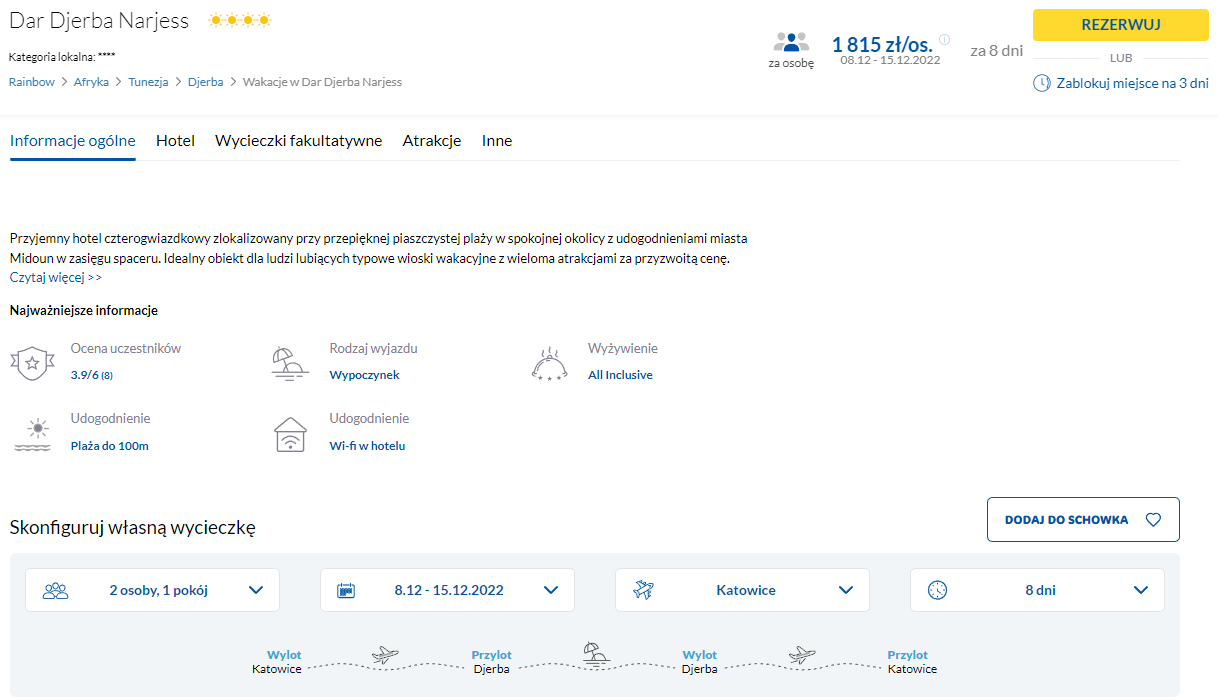
Task: Click the Czytaj więcej link
Action: [55, 277]
